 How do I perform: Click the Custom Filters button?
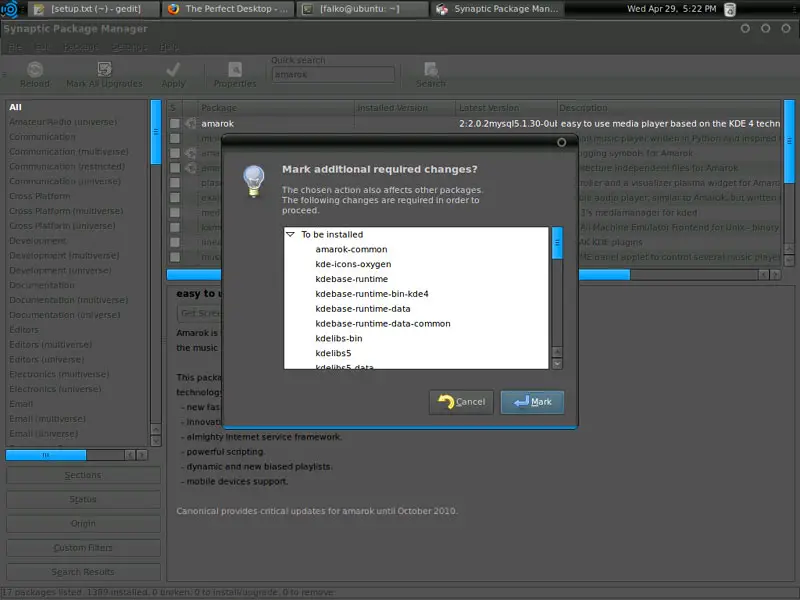83,548
